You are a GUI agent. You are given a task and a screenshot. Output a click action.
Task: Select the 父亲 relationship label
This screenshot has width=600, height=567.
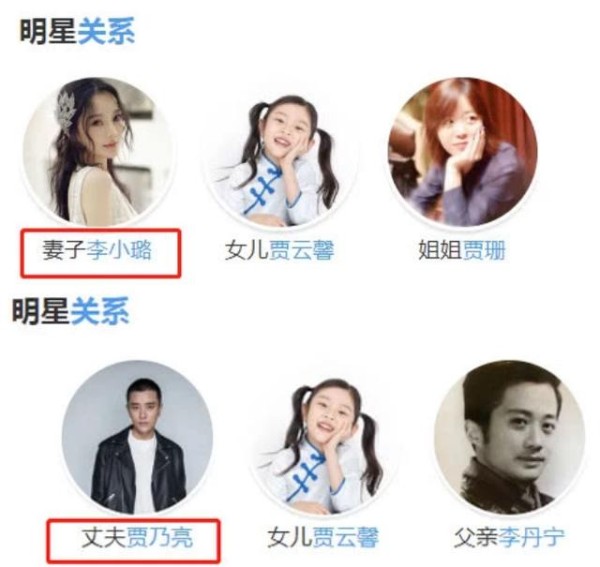[x=476, y=537]
